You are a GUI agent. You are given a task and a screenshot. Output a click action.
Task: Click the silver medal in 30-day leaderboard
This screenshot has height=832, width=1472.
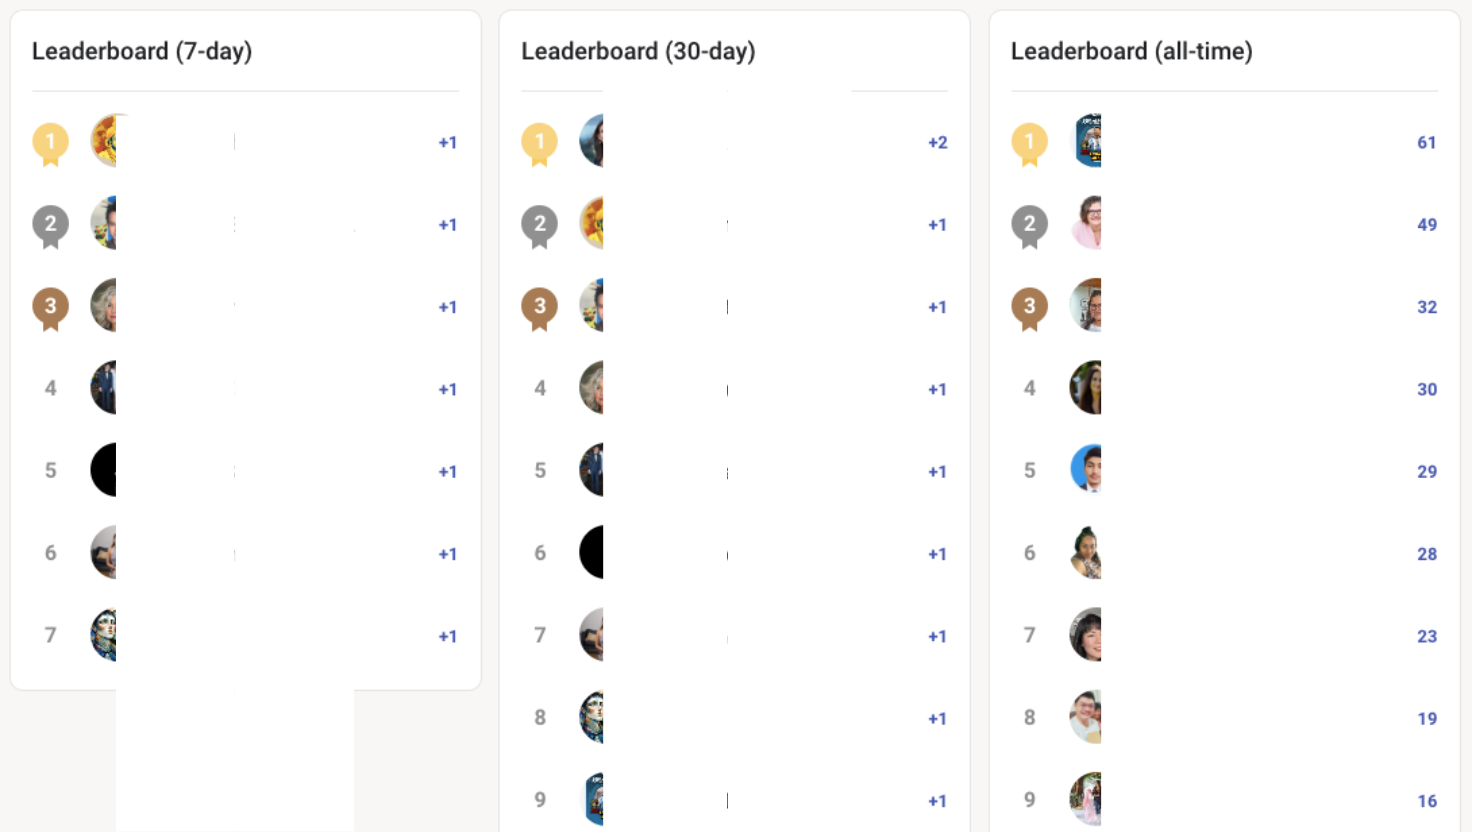[540, 225]
